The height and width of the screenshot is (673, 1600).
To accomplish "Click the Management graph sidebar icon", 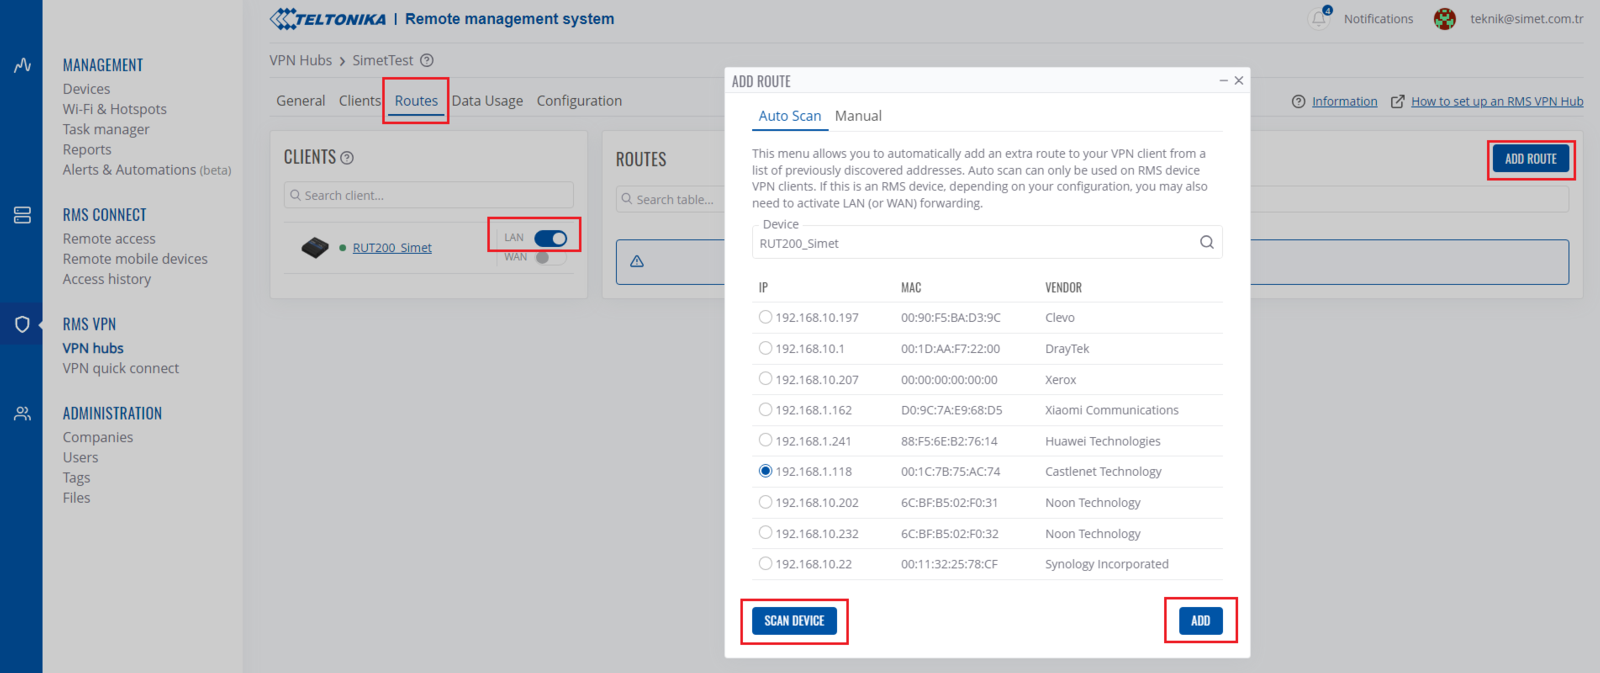I will tap(22, 66).
